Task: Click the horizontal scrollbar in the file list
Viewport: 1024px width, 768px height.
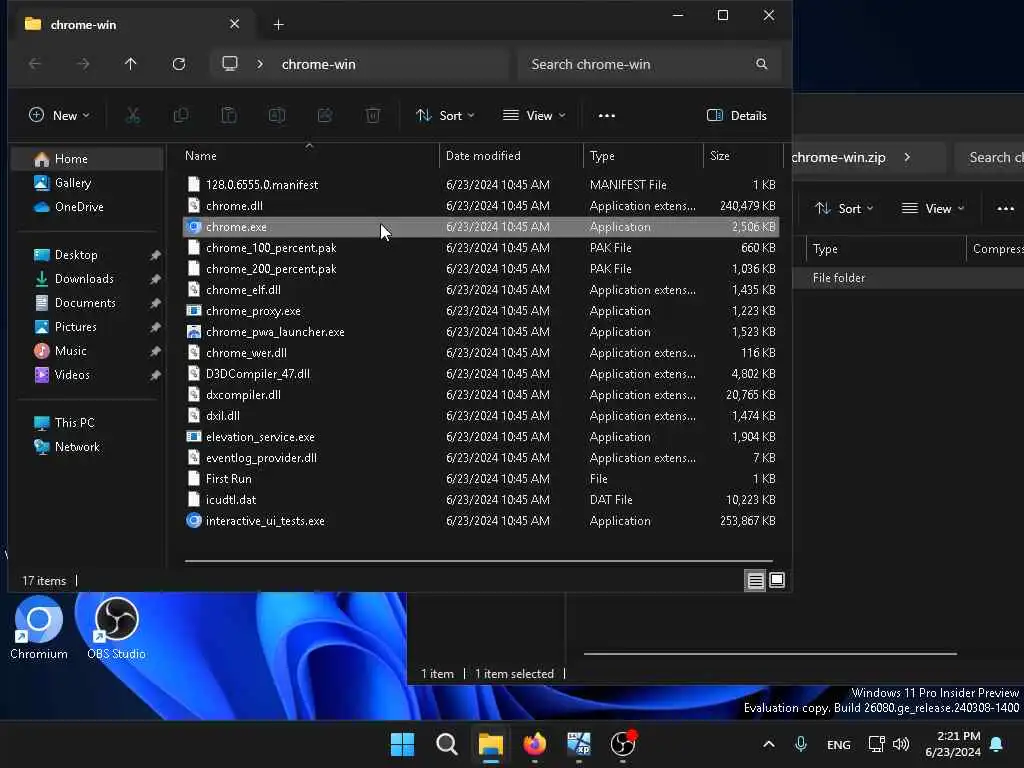Action: [x=479, y=560]
